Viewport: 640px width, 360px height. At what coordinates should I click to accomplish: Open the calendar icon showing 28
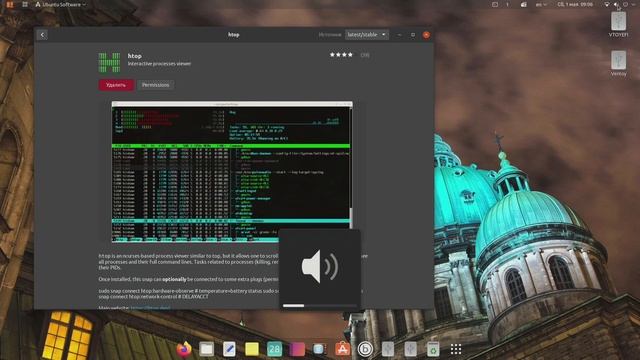point(274,349)
